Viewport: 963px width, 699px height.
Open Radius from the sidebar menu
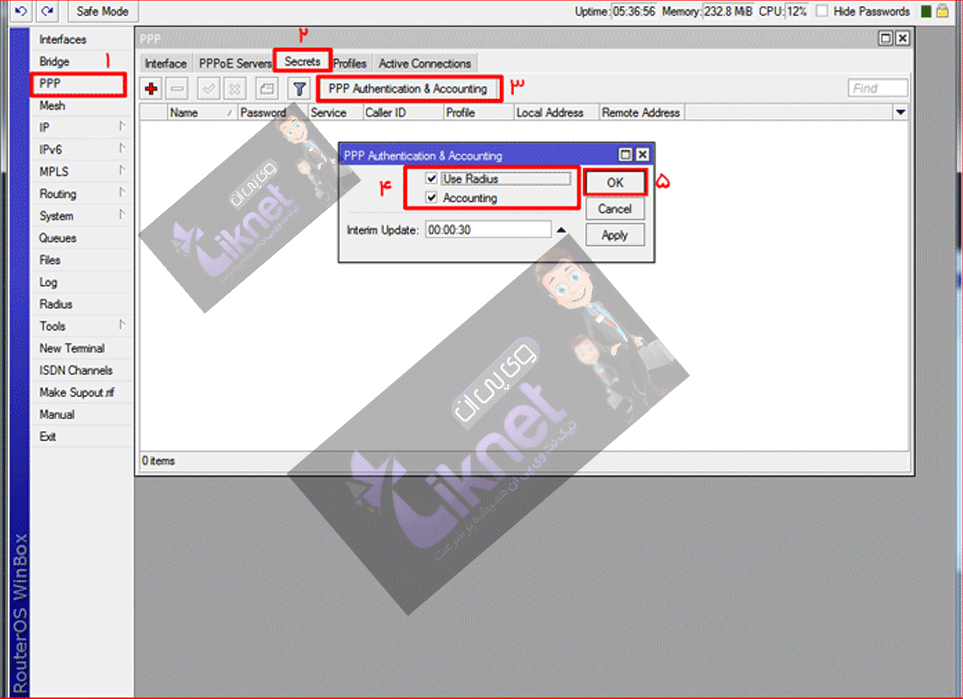point(56,304)
